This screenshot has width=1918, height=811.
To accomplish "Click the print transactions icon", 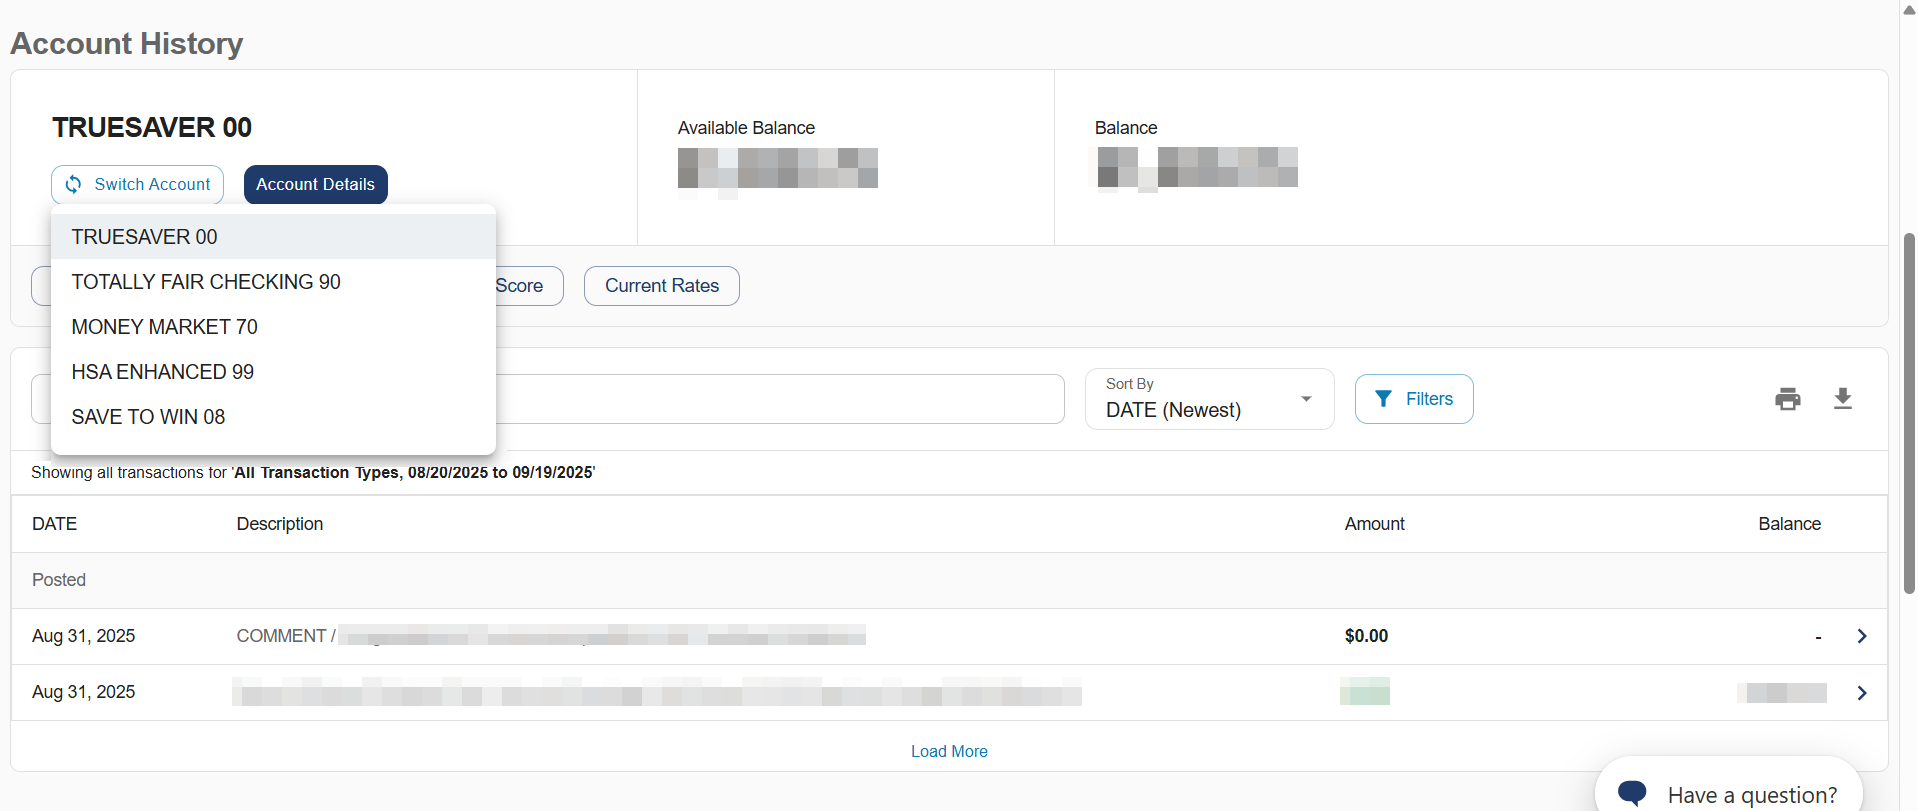I will (1787, 399).
